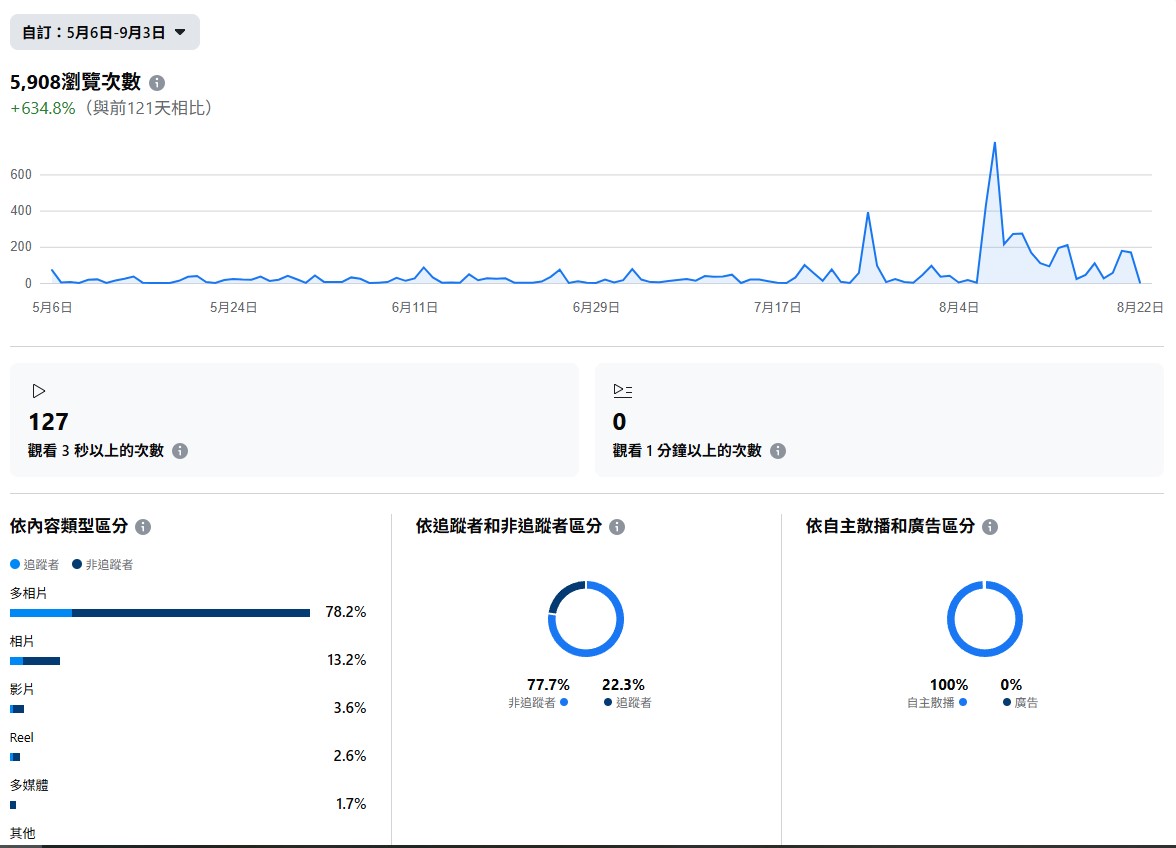Screen dimensions: 1176x848
Task: Click the playlist icon above the 0 count
Action: (x=622, y=391)
